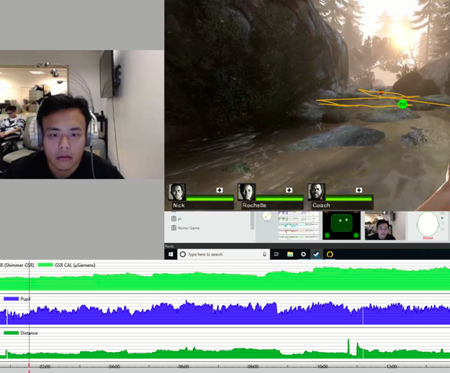Click the green gaze fixation marker
Screen dimensions: 450x373
pyautogui.click(x=402, y=104)
